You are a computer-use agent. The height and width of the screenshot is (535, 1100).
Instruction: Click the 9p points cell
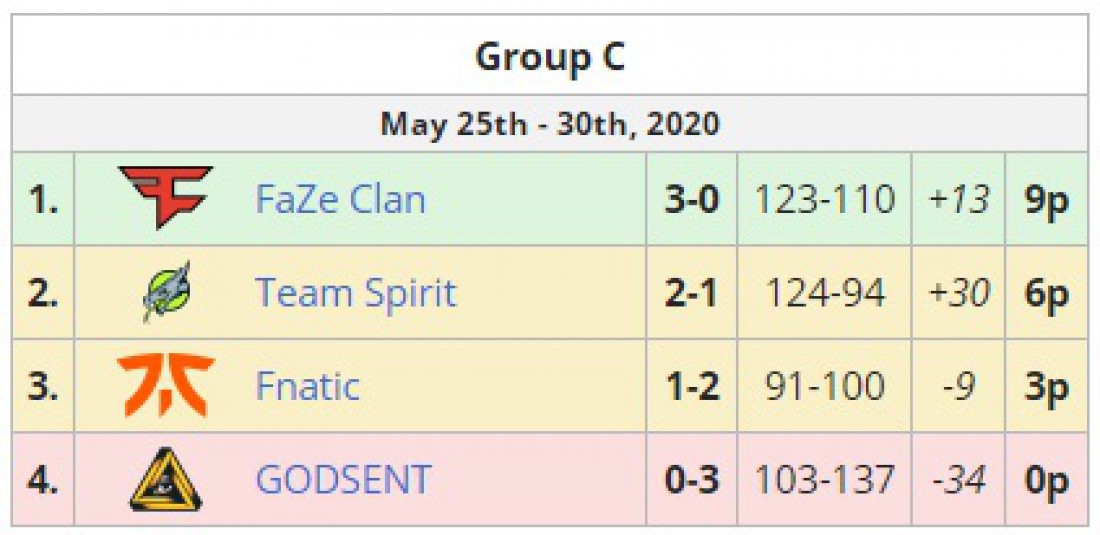tap(1046, 199)
